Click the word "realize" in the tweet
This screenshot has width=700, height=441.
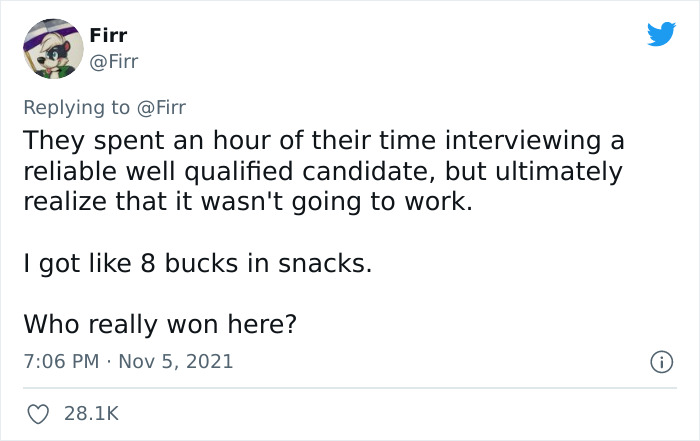63,203
